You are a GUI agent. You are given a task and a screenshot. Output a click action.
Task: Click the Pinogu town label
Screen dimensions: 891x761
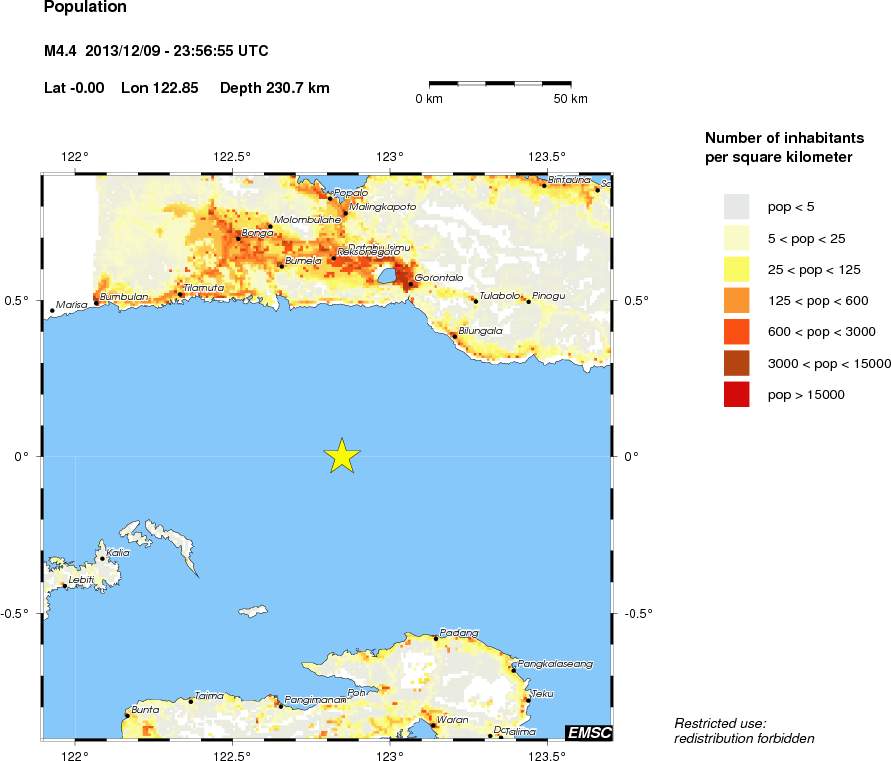tap(549, 296)
